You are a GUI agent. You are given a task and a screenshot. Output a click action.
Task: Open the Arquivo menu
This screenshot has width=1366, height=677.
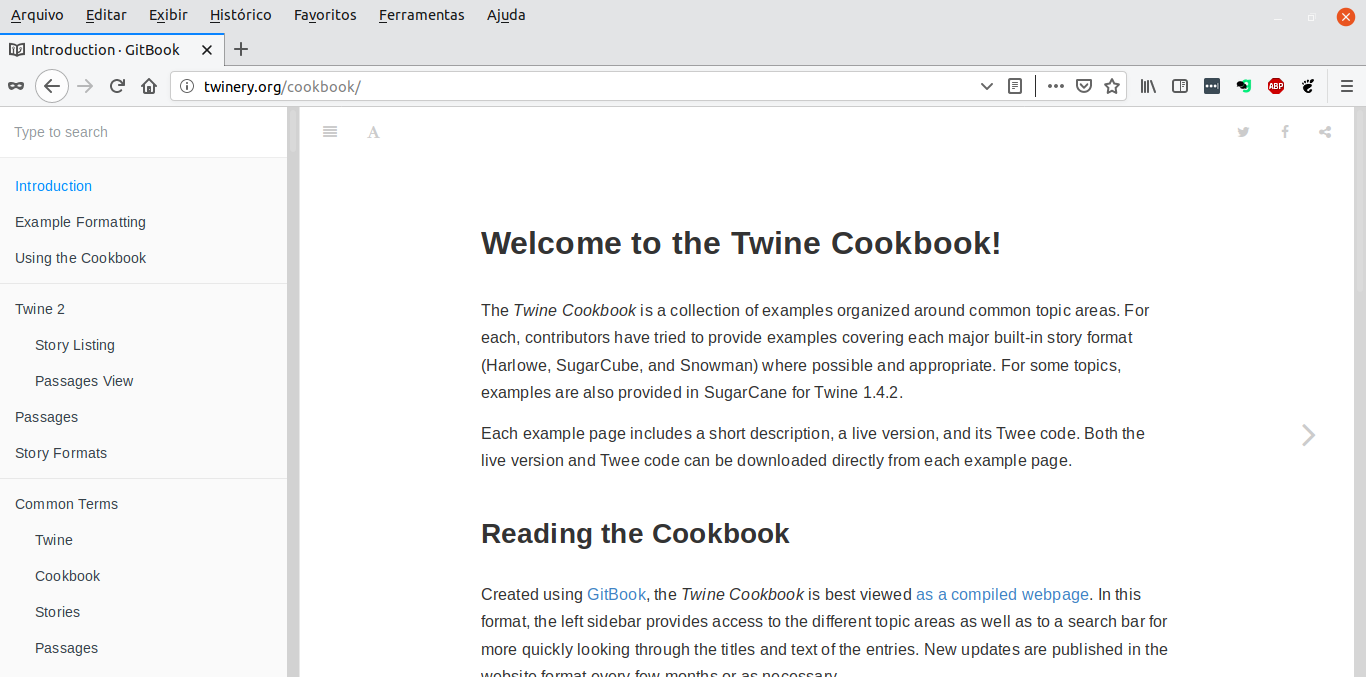[37, 15]
